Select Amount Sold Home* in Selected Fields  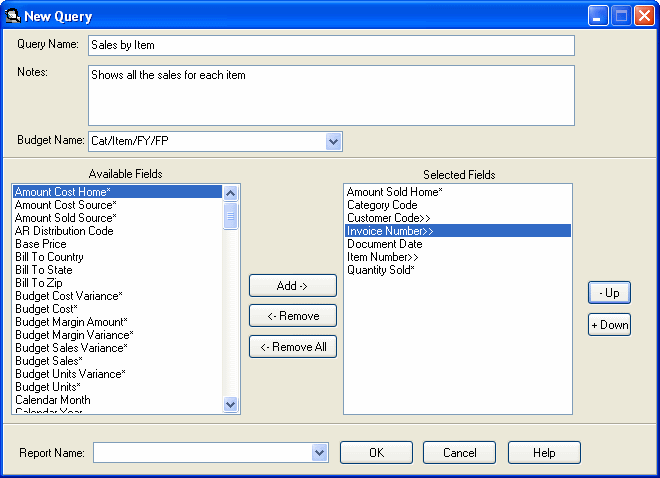point(458,192)
